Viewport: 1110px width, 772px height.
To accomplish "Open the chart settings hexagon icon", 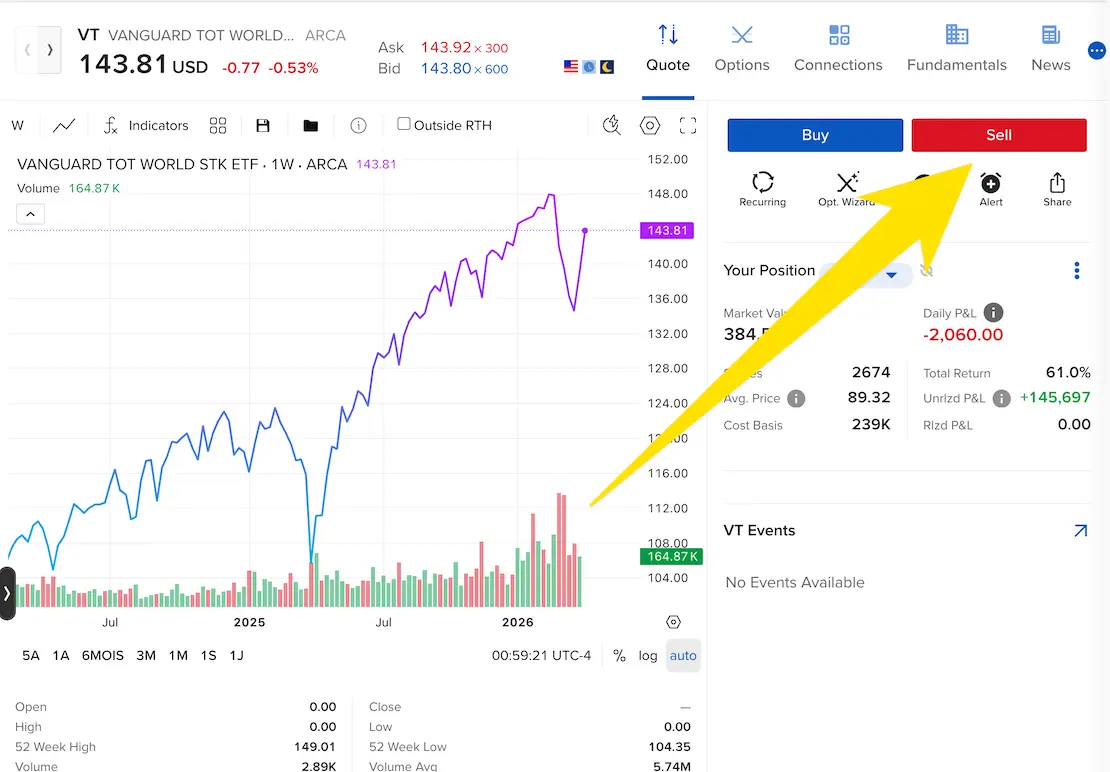I will click(650, 126).
